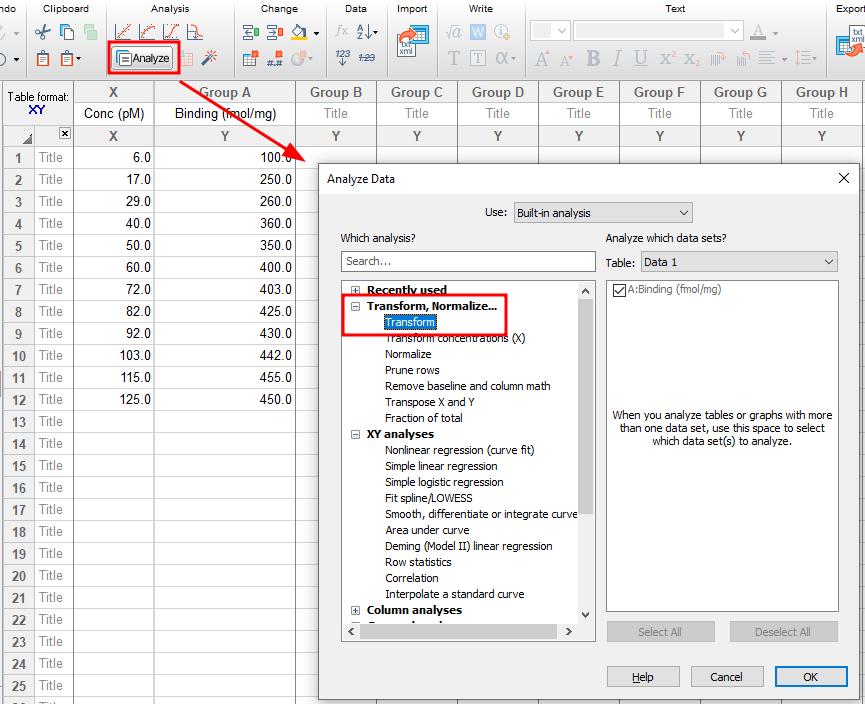
Task: Click the paint bucket fill color icon
Action: point(300,33)
